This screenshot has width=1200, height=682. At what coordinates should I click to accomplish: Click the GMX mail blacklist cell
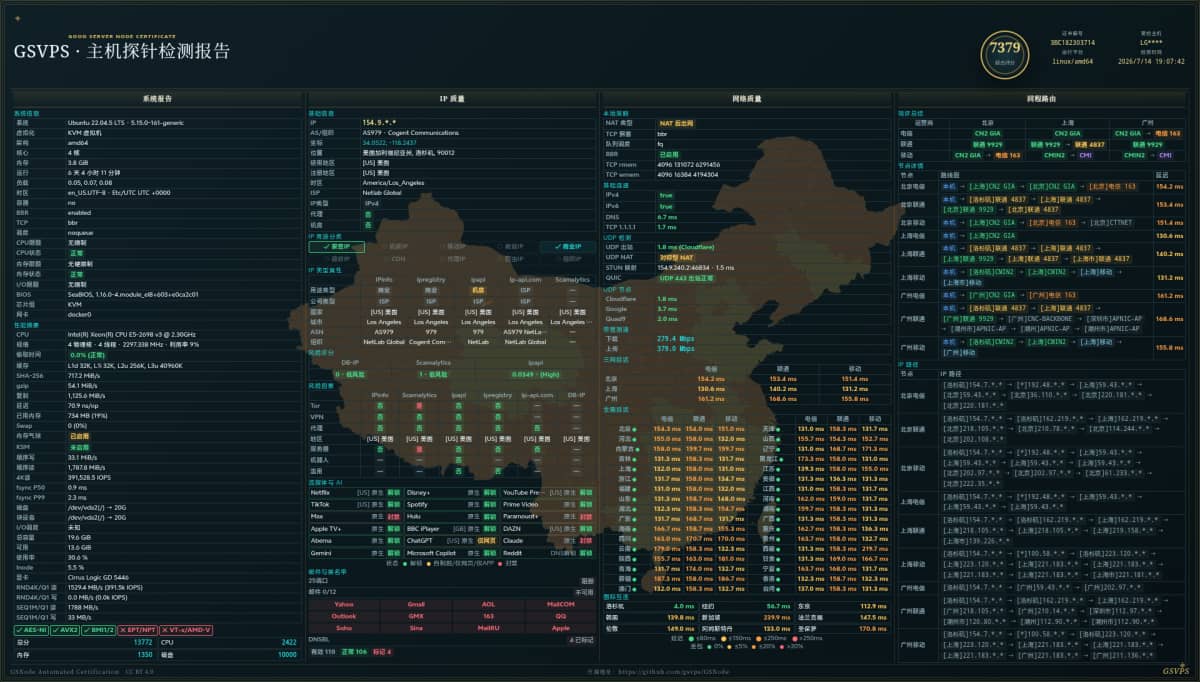click(416, 616)
